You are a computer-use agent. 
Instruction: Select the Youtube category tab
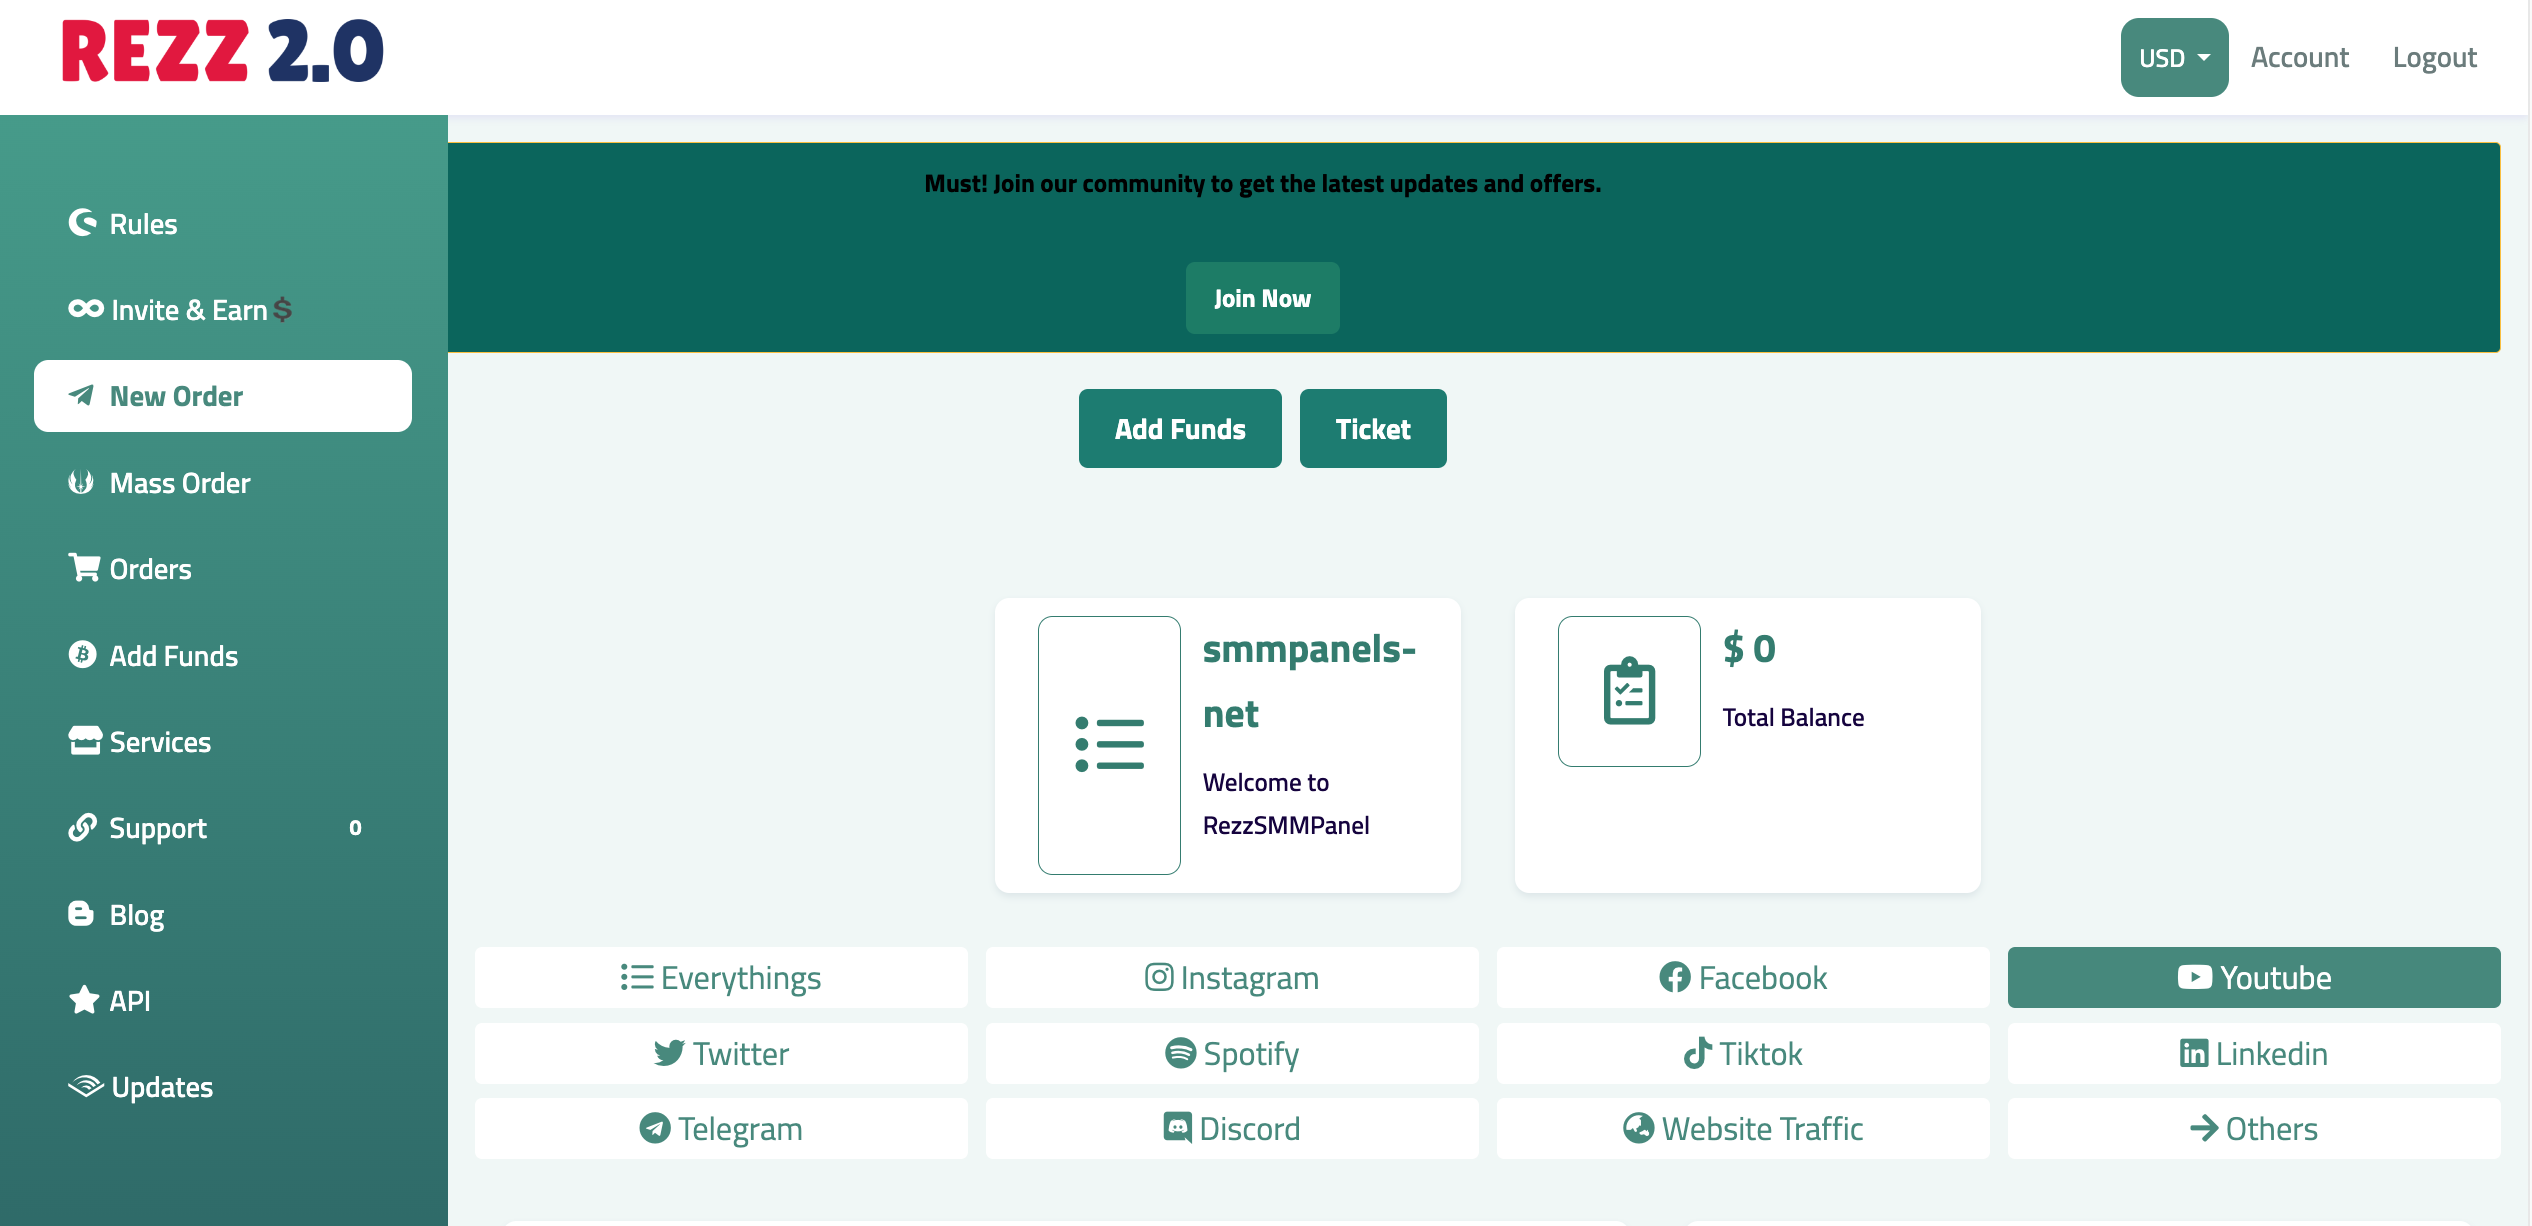[2253, 977]
